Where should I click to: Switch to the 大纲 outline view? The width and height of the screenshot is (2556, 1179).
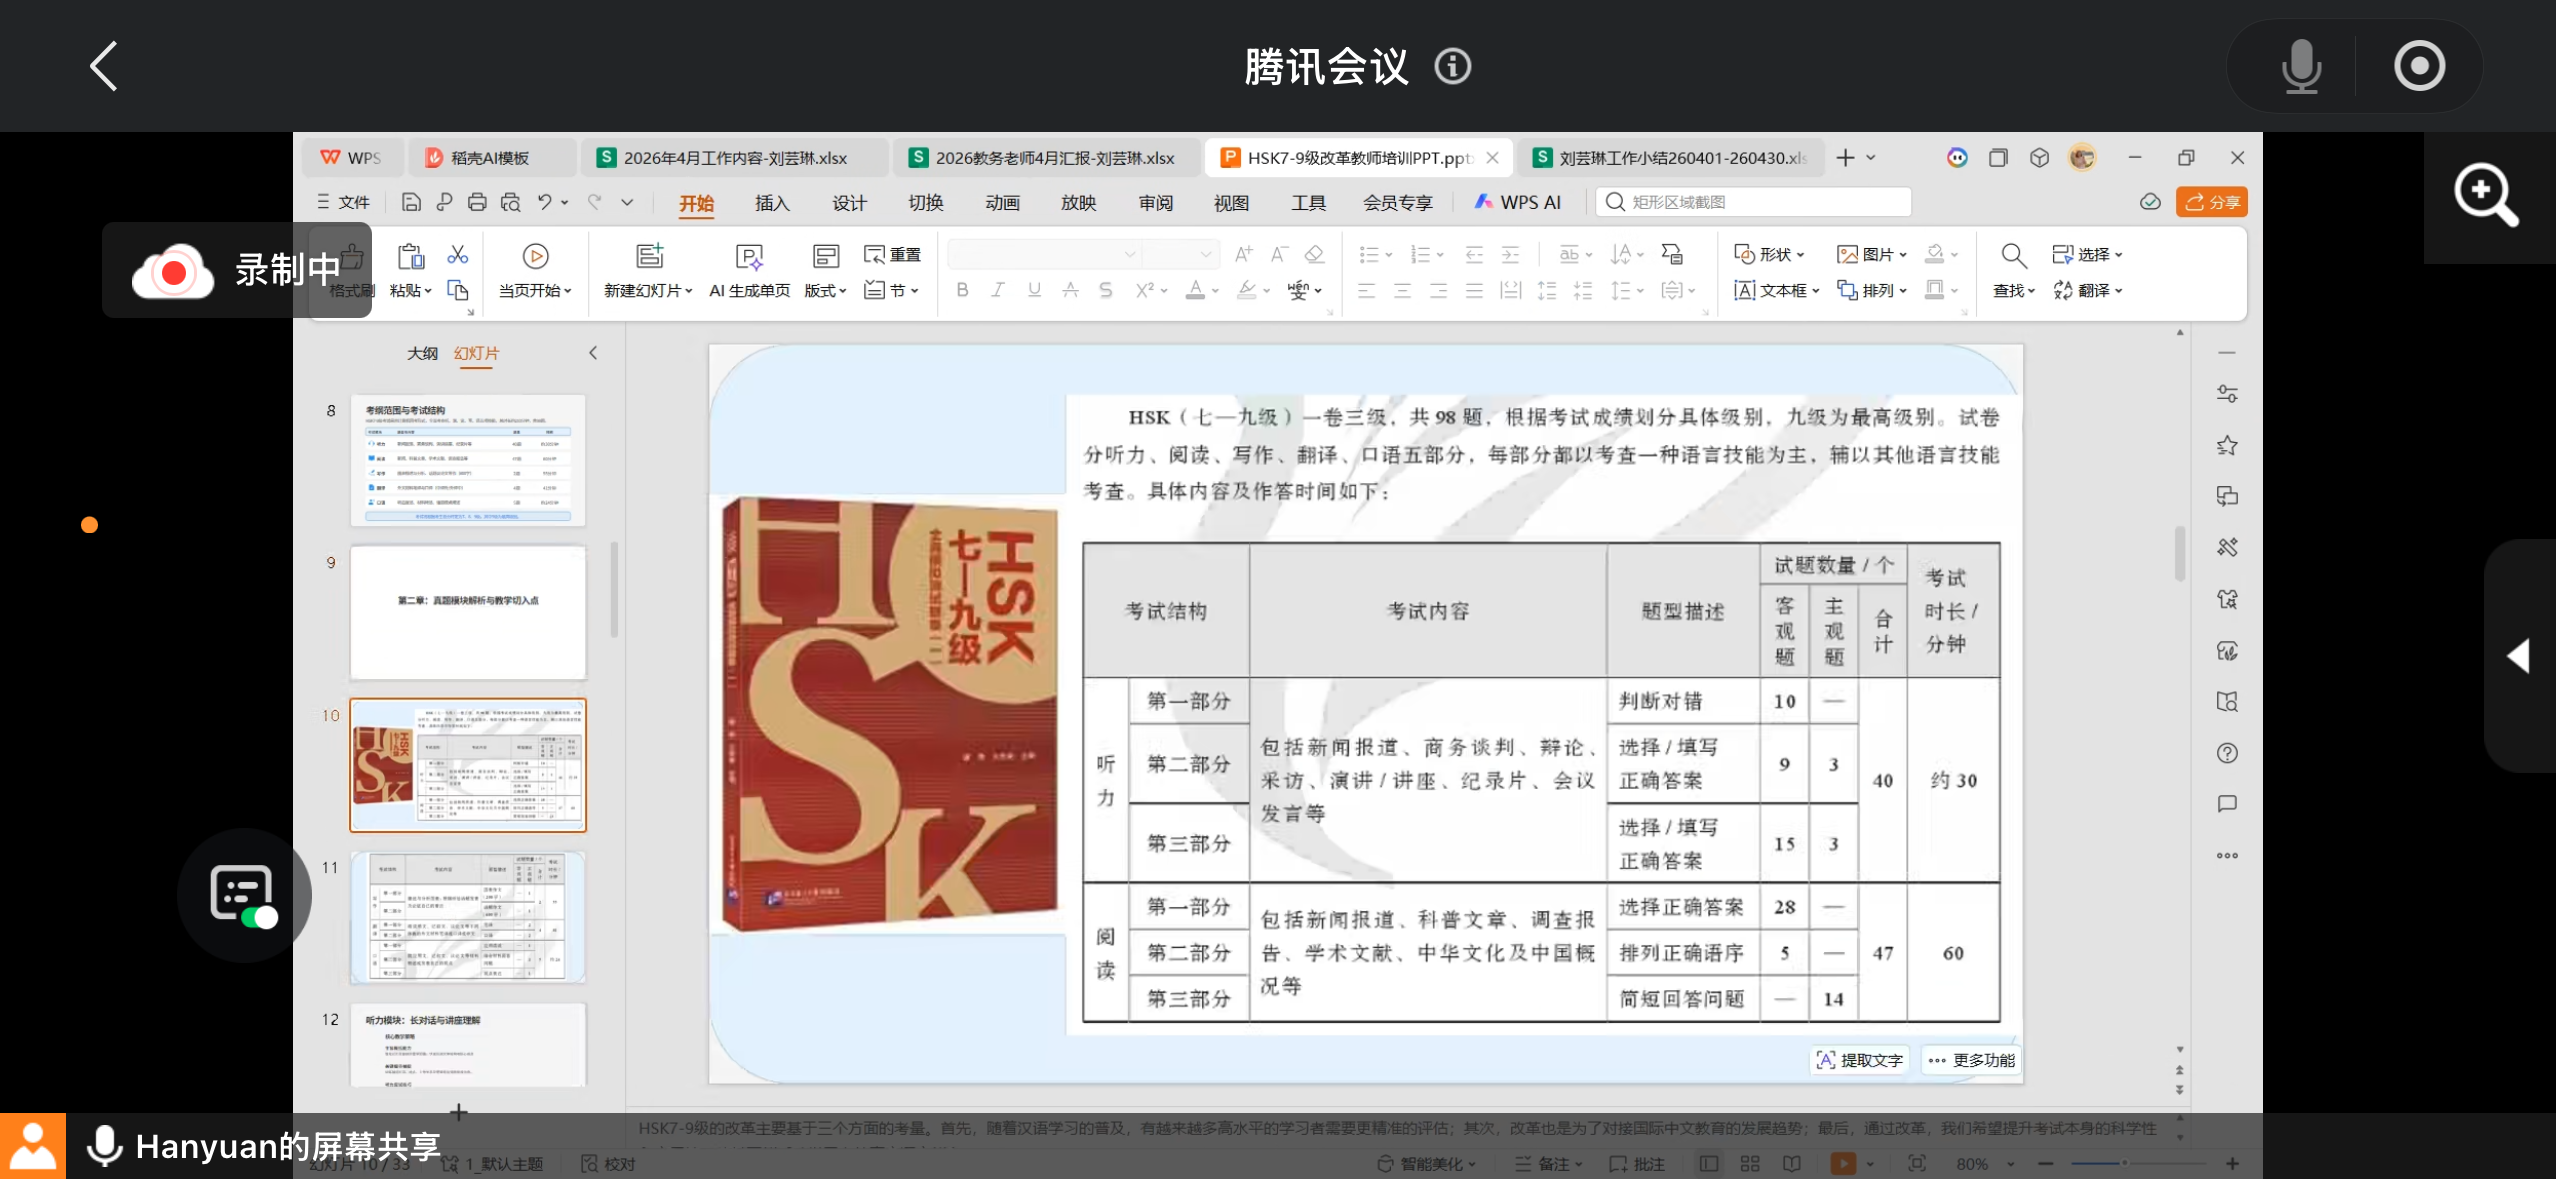coord(422,353)
